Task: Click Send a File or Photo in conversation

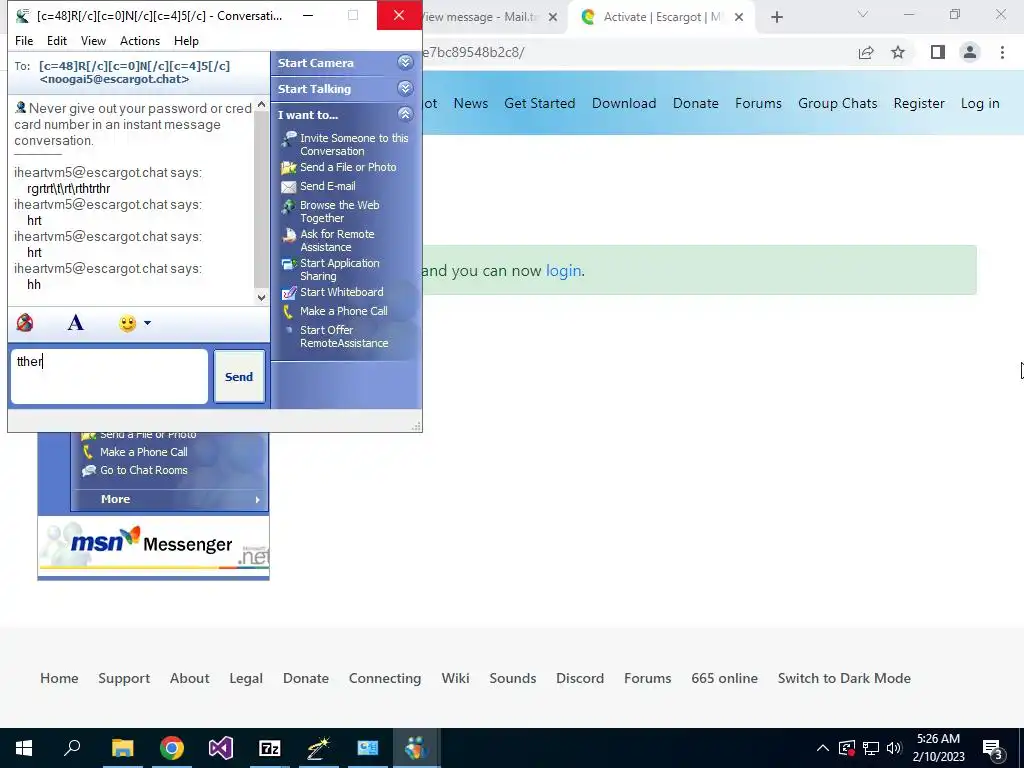Action: coord(348,167)
